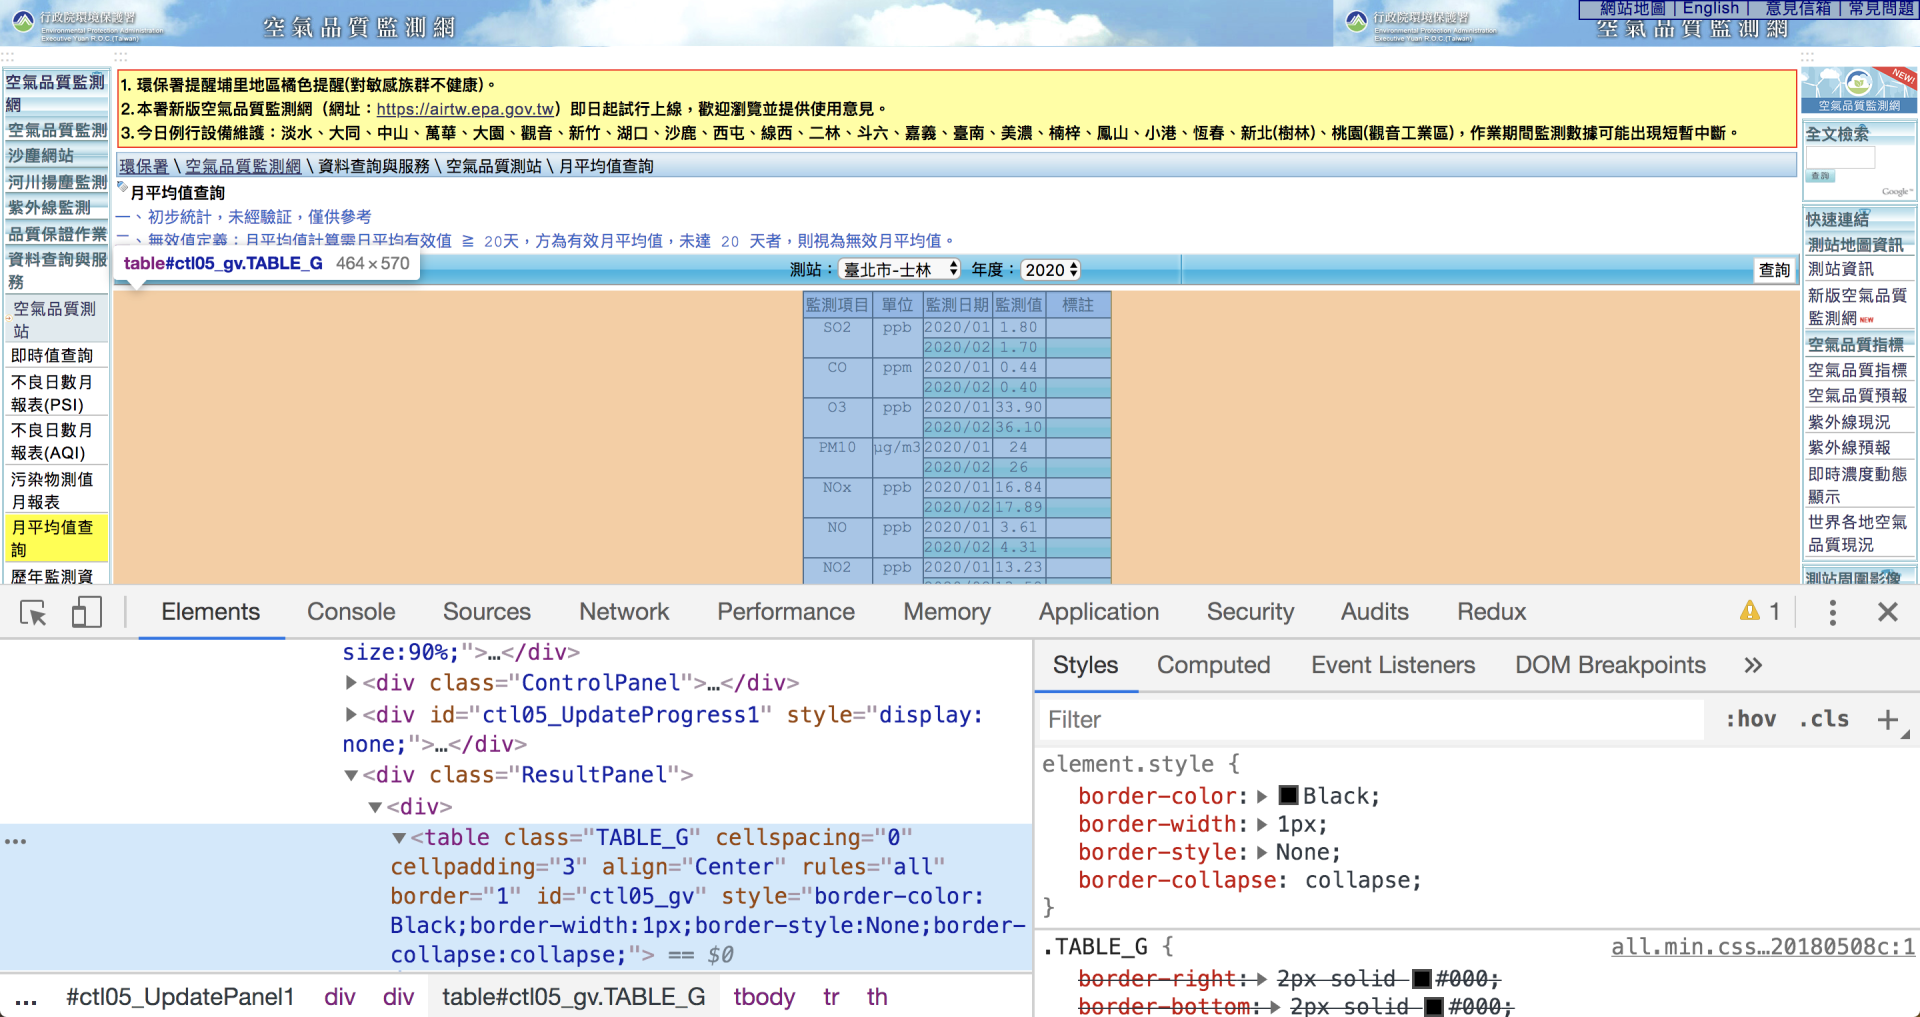Click the border-bottom #000 color swatch
The image size is (1920, 1017).
pos(1435,1006)
